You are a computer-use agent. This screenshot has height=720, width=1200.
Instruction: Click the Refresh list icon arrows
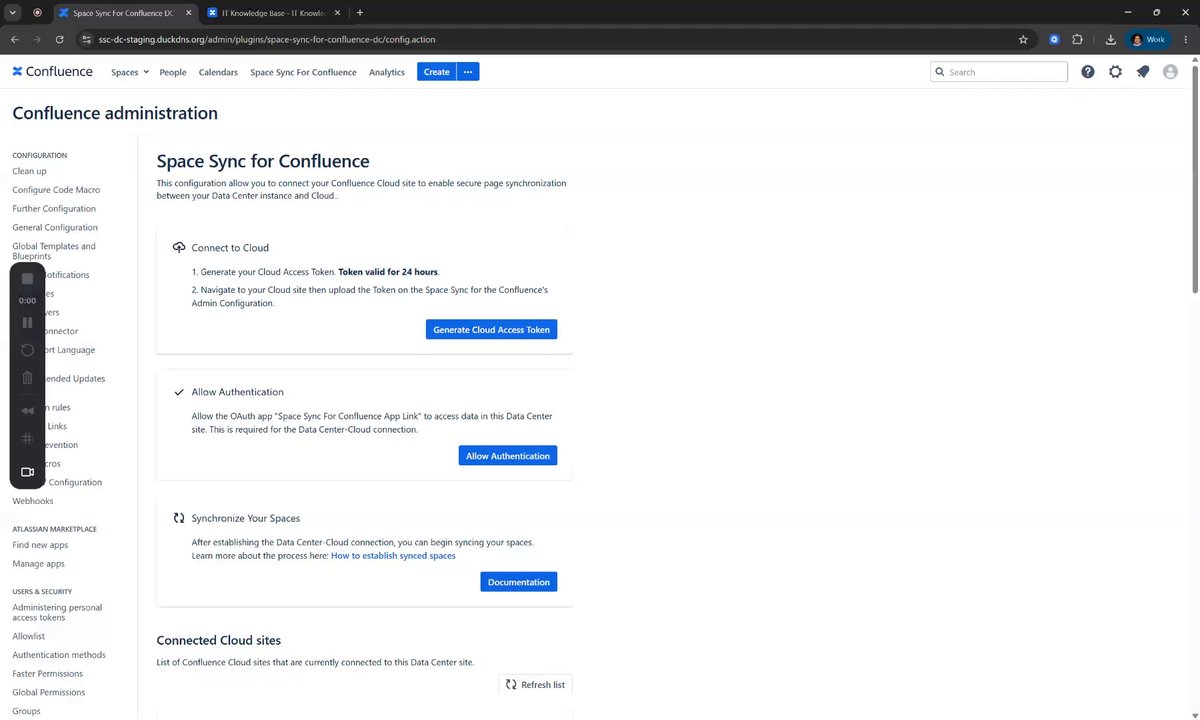click(511, 685)
